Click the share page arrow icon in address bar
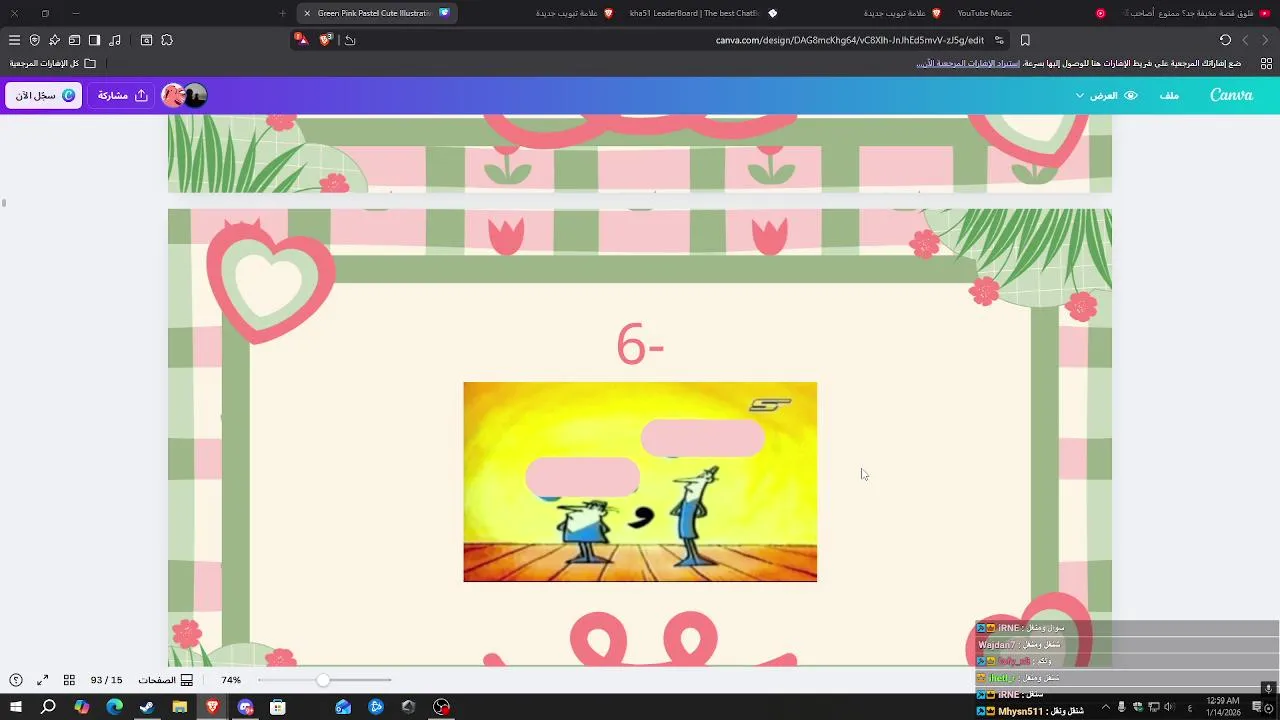 pos(350,40)
